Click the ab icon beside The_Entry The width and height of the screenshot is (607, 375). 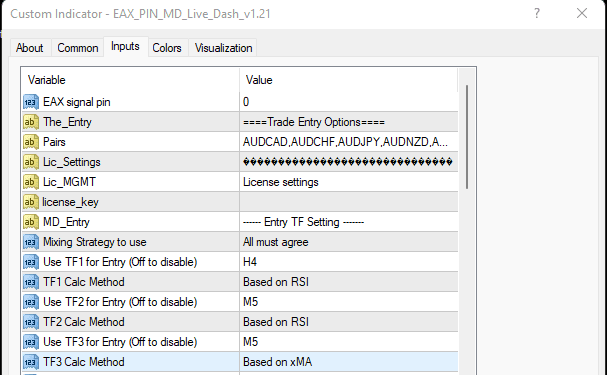pyautogui.click(x=31, y=122)
